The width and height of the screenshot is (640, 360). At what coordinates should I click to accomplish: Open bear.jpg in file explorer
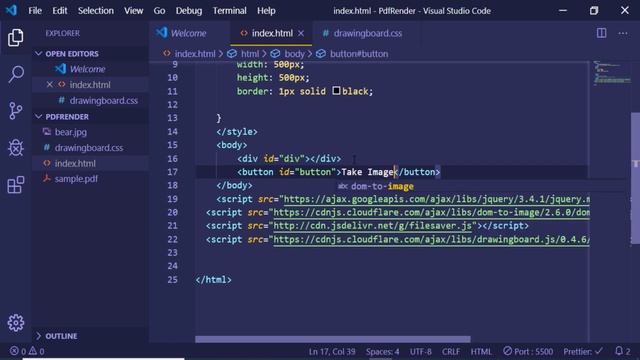71,132
